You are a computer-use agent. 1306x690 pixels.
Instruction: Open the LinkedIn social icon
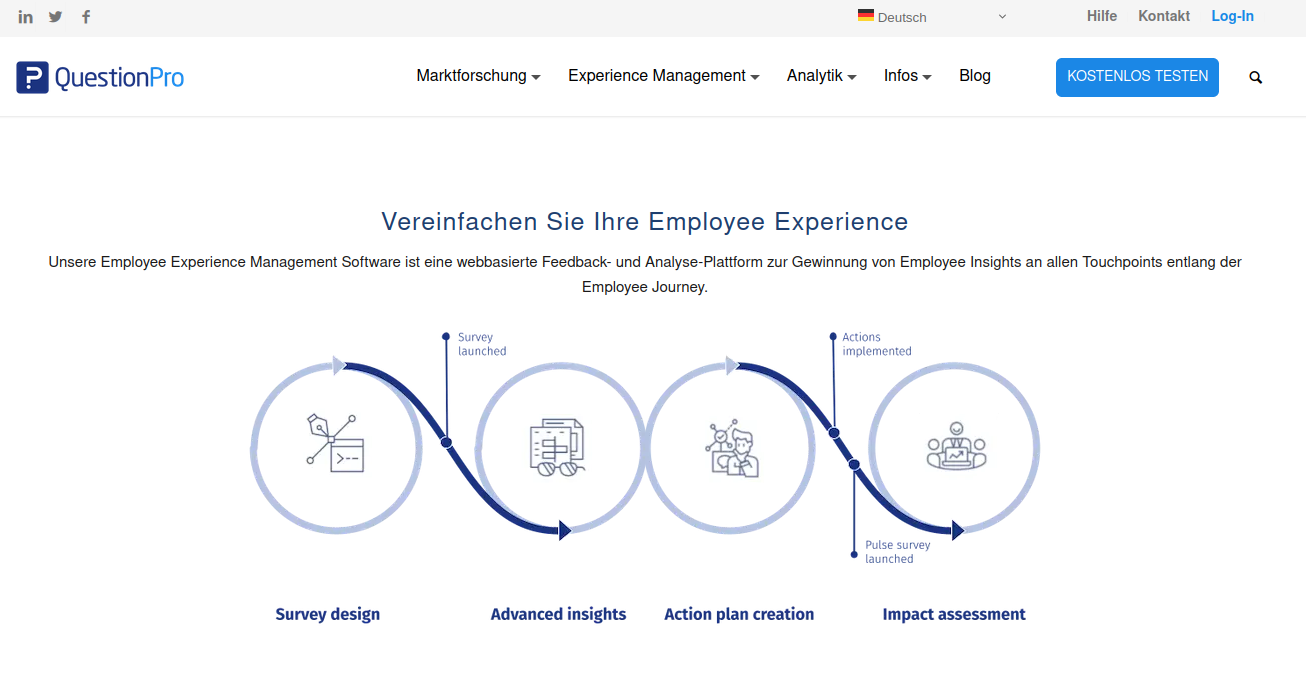click(x=26, y=17)
